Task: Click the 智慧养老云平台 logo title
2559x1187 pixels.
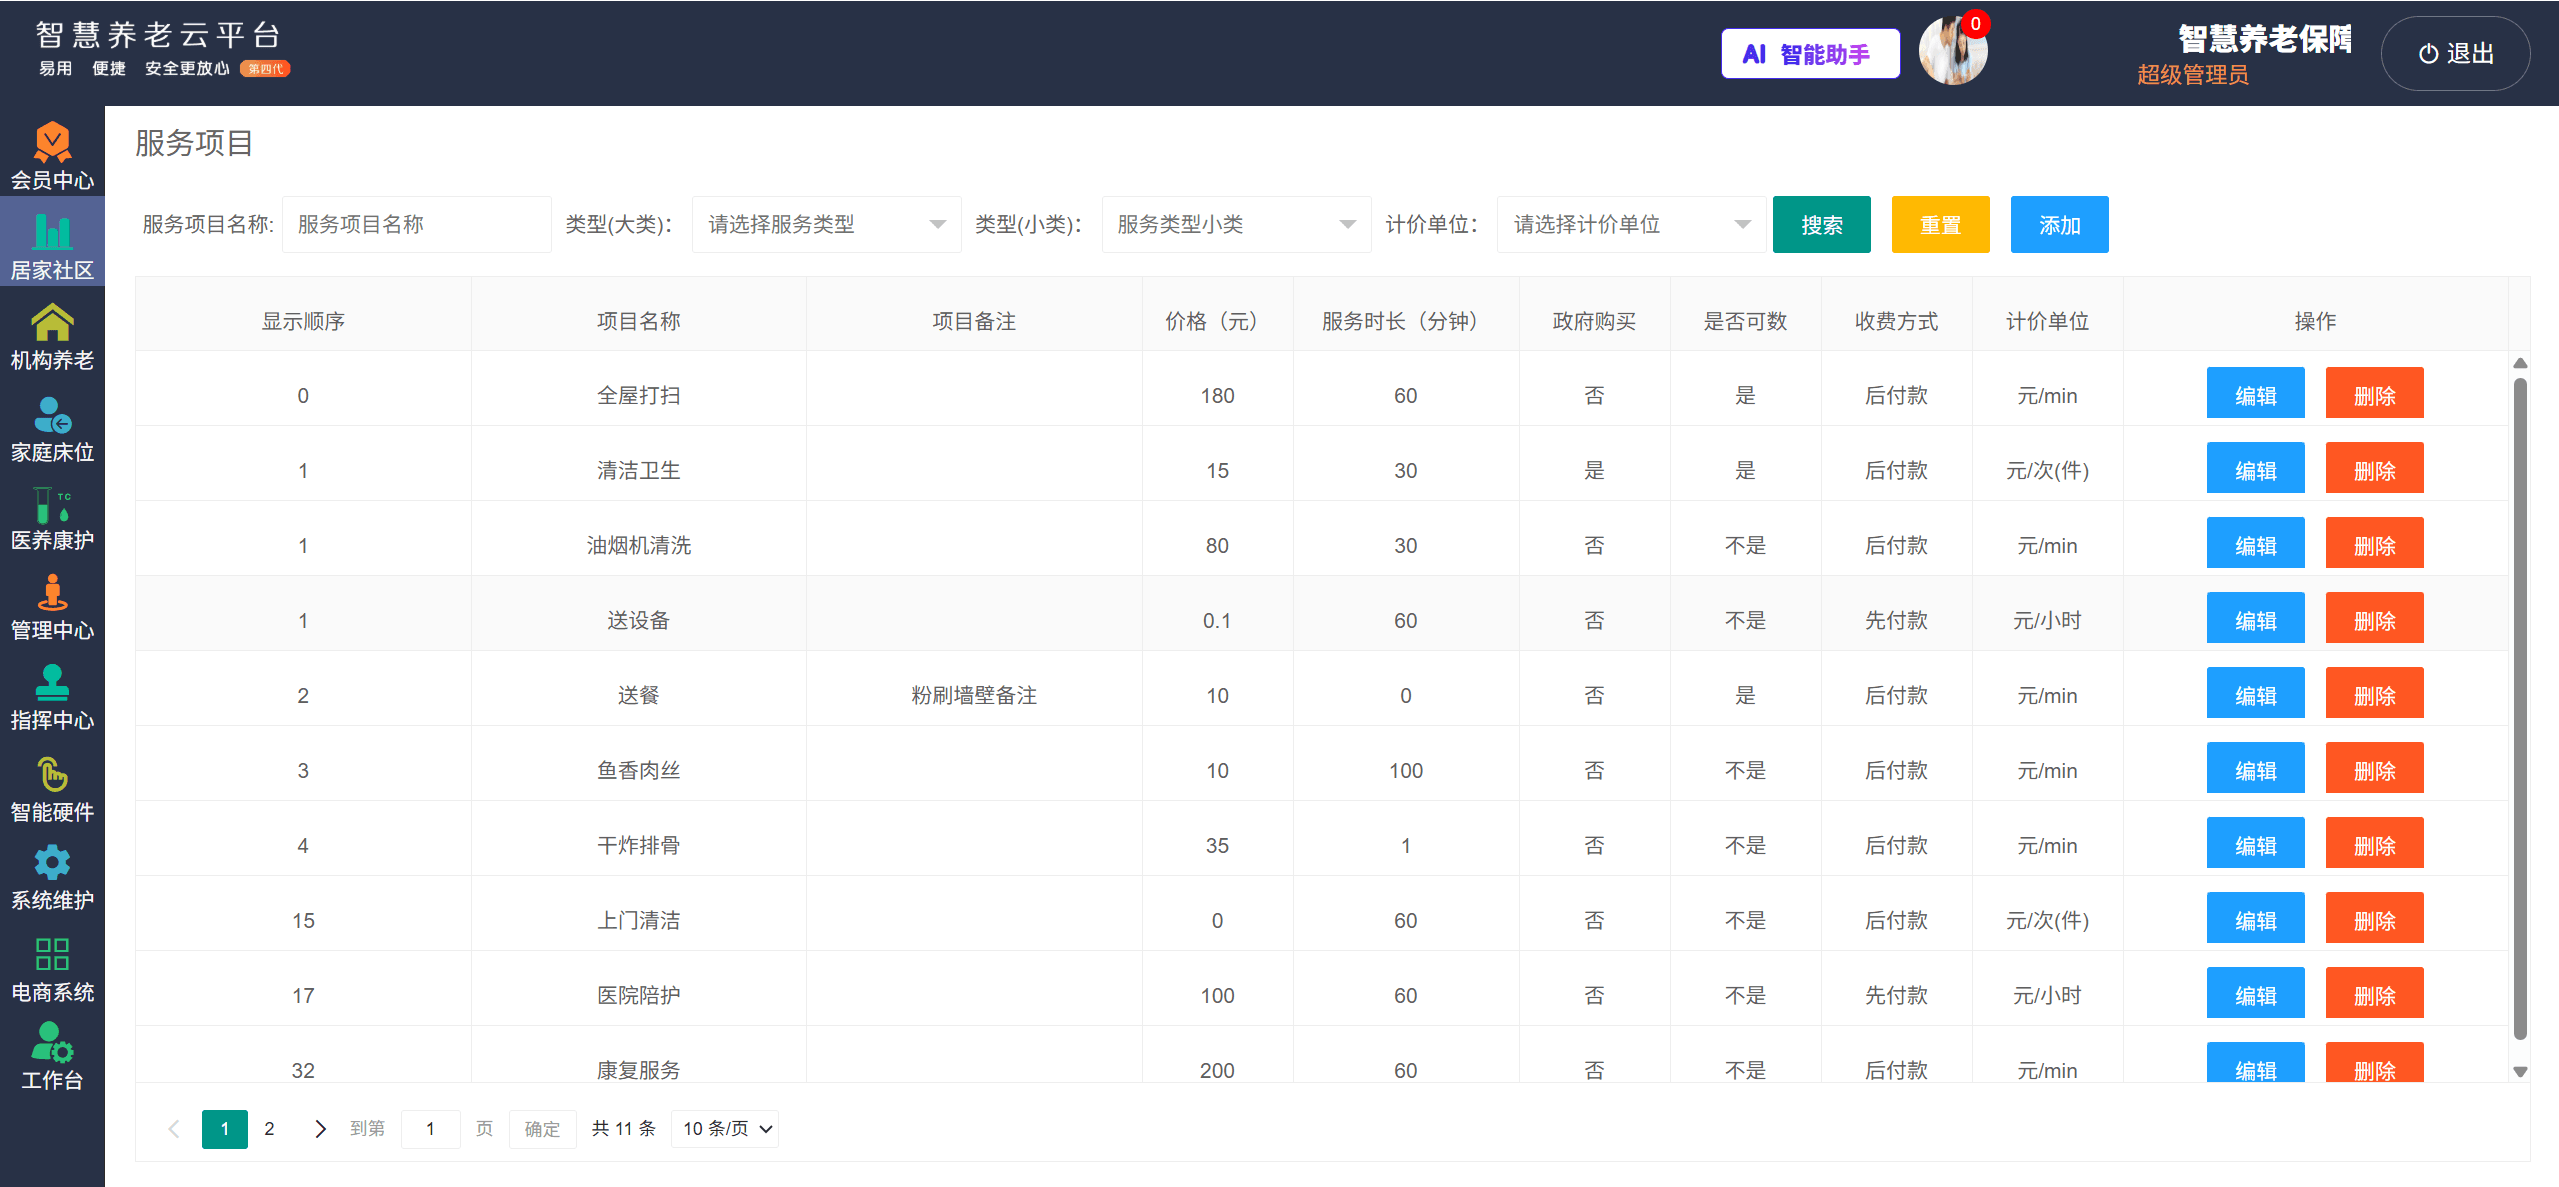Action: [158, 35]
